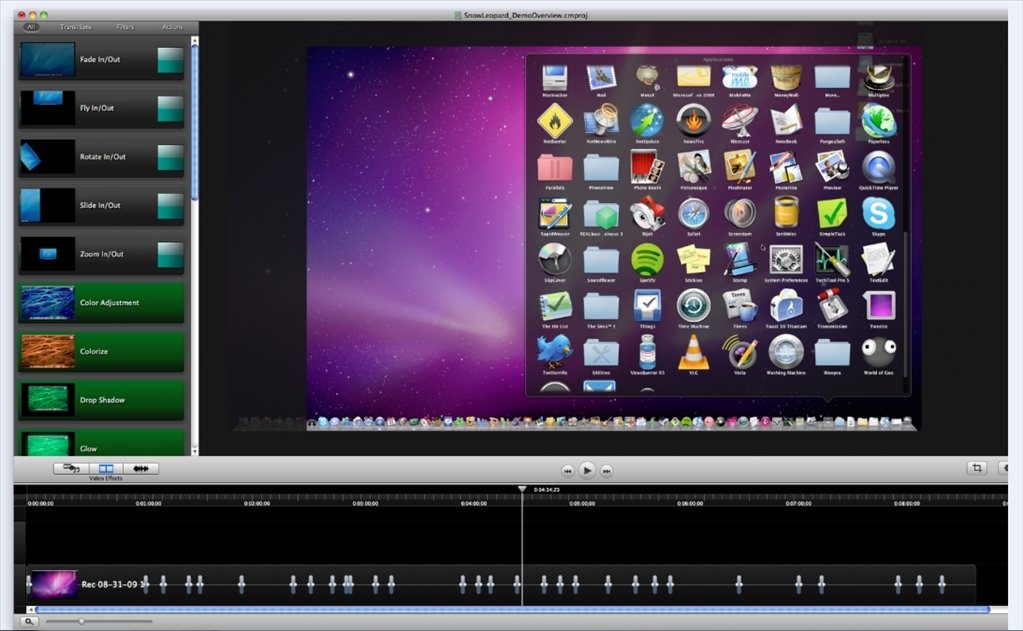
Task: Select the Fade In/Out effect
Action: click(101, 59)
